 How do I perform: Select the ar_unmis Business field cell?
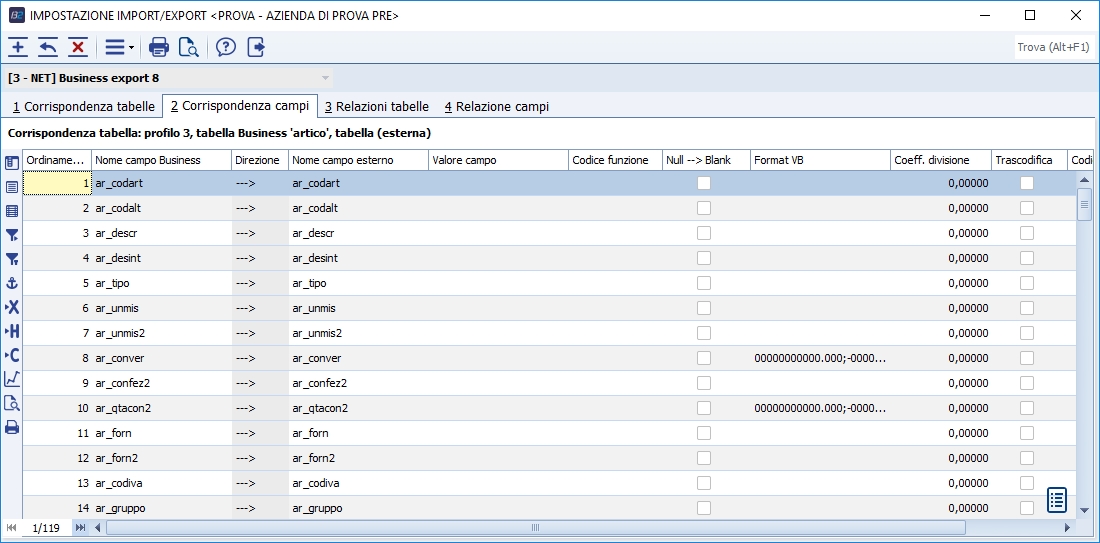coord(161,308)
